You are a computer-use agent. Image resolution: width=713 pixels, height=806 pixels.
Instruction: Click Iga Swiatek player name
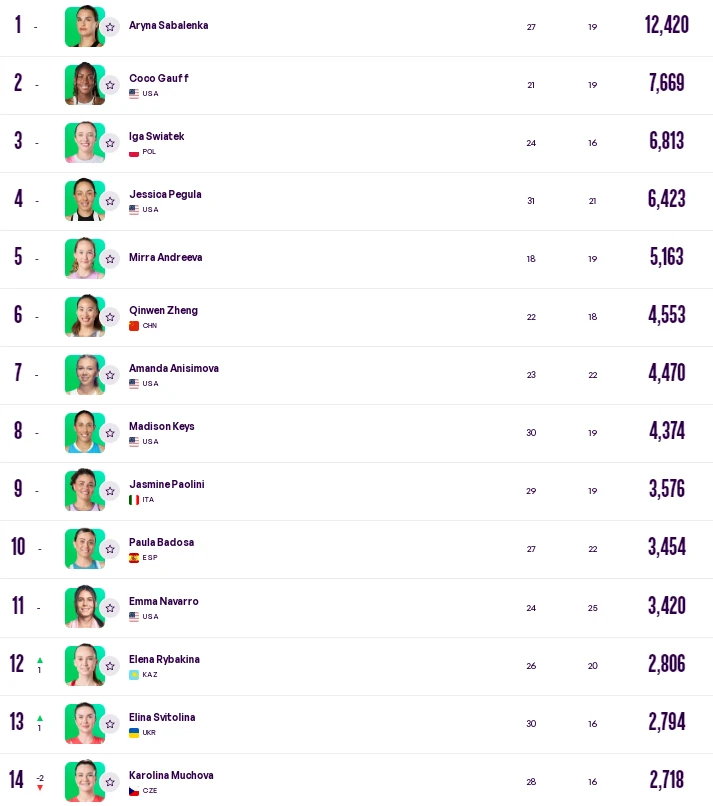[x=156, y=136]
